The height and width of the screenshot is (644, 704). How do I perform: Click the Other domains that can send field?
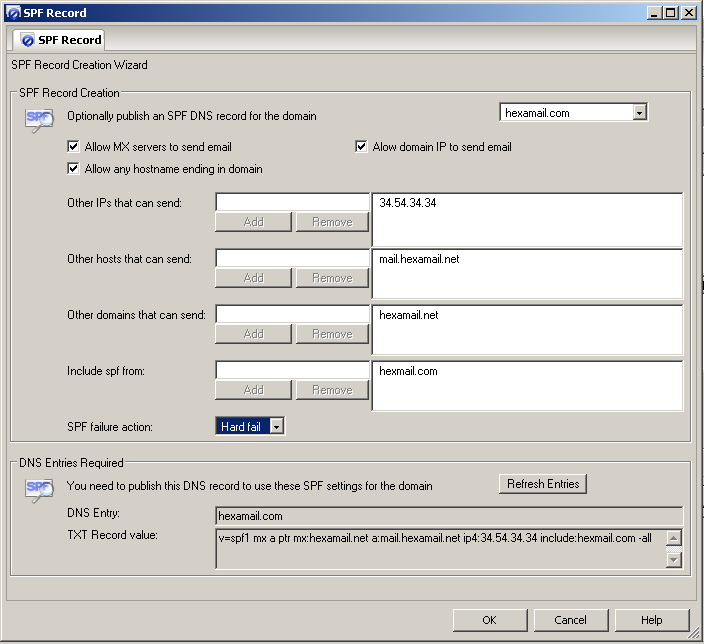(292, 315)
